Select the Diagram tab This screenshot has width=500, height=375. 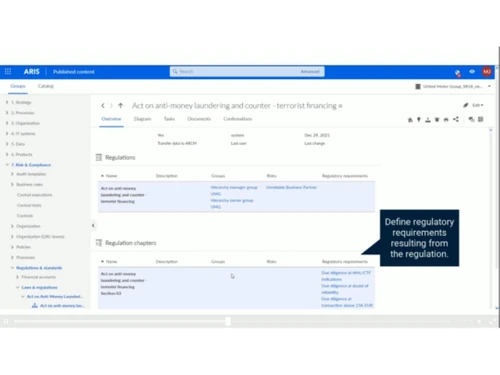click(142, 119)
